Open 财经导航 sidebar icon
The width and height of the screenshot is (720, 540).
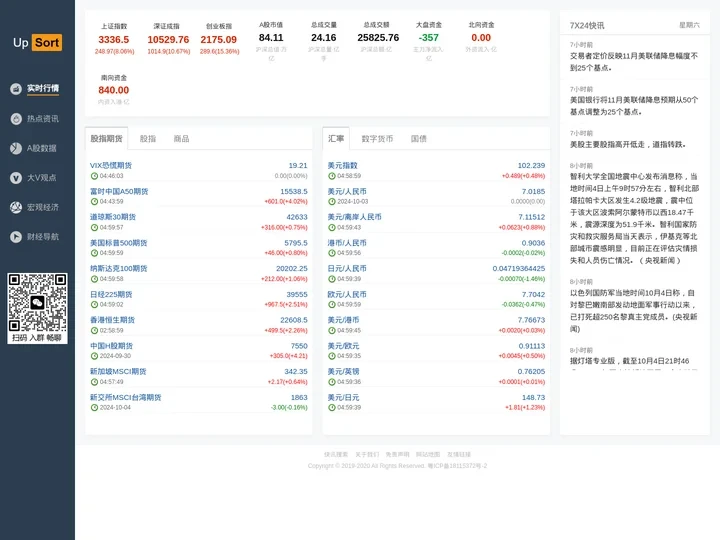tap(16, 237)
